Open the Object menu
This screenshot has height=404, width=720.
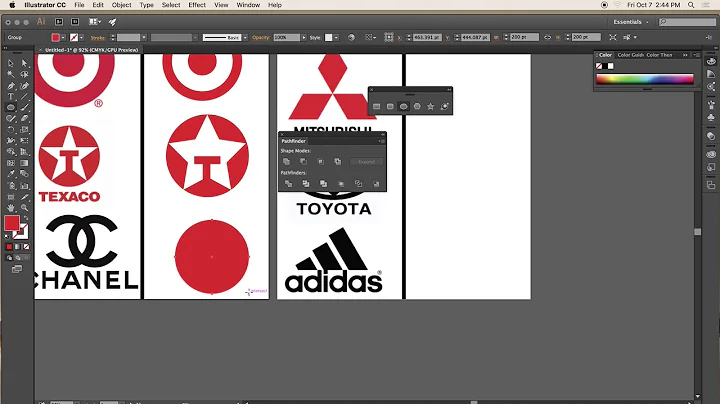[121, 5]
